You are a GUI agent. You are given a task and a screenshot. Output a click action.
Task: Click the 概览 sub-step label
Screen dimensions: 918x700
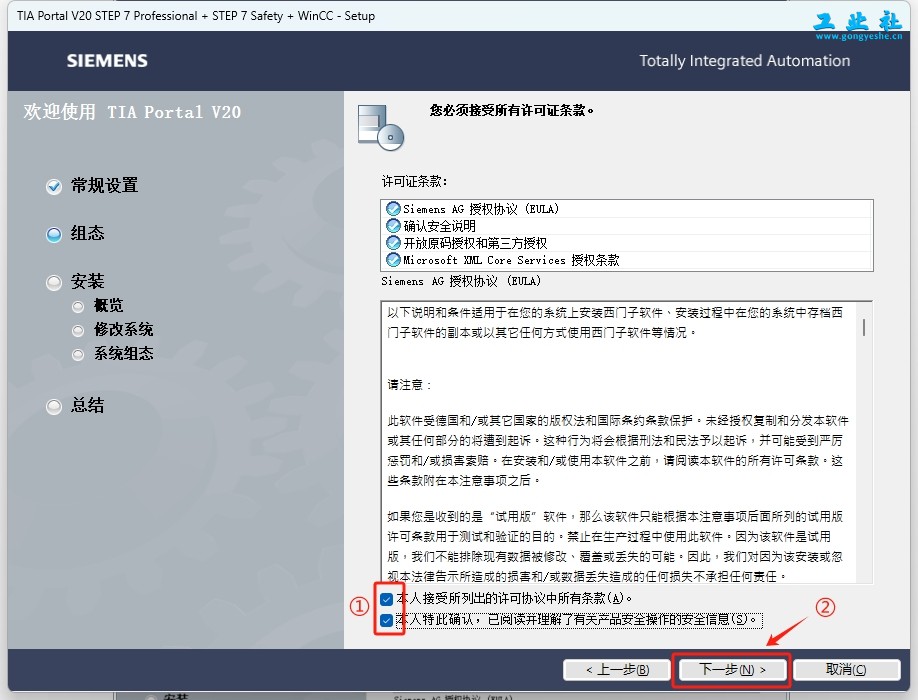pyautogui.click(x=108, y=306)
